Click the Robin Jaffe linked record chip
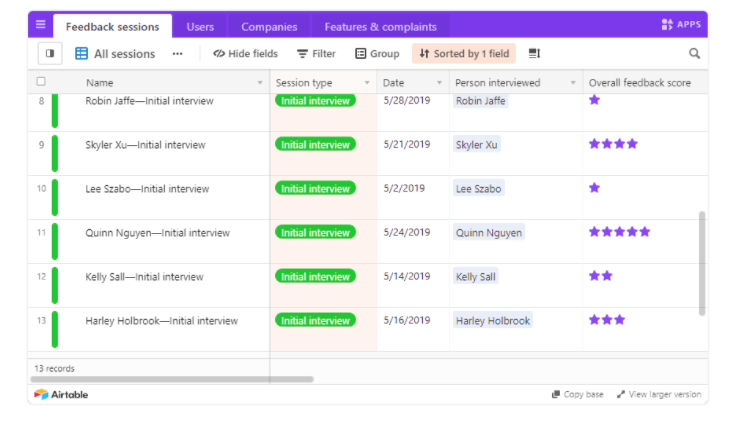Screen dimensions: 740x428 [480, 101]
